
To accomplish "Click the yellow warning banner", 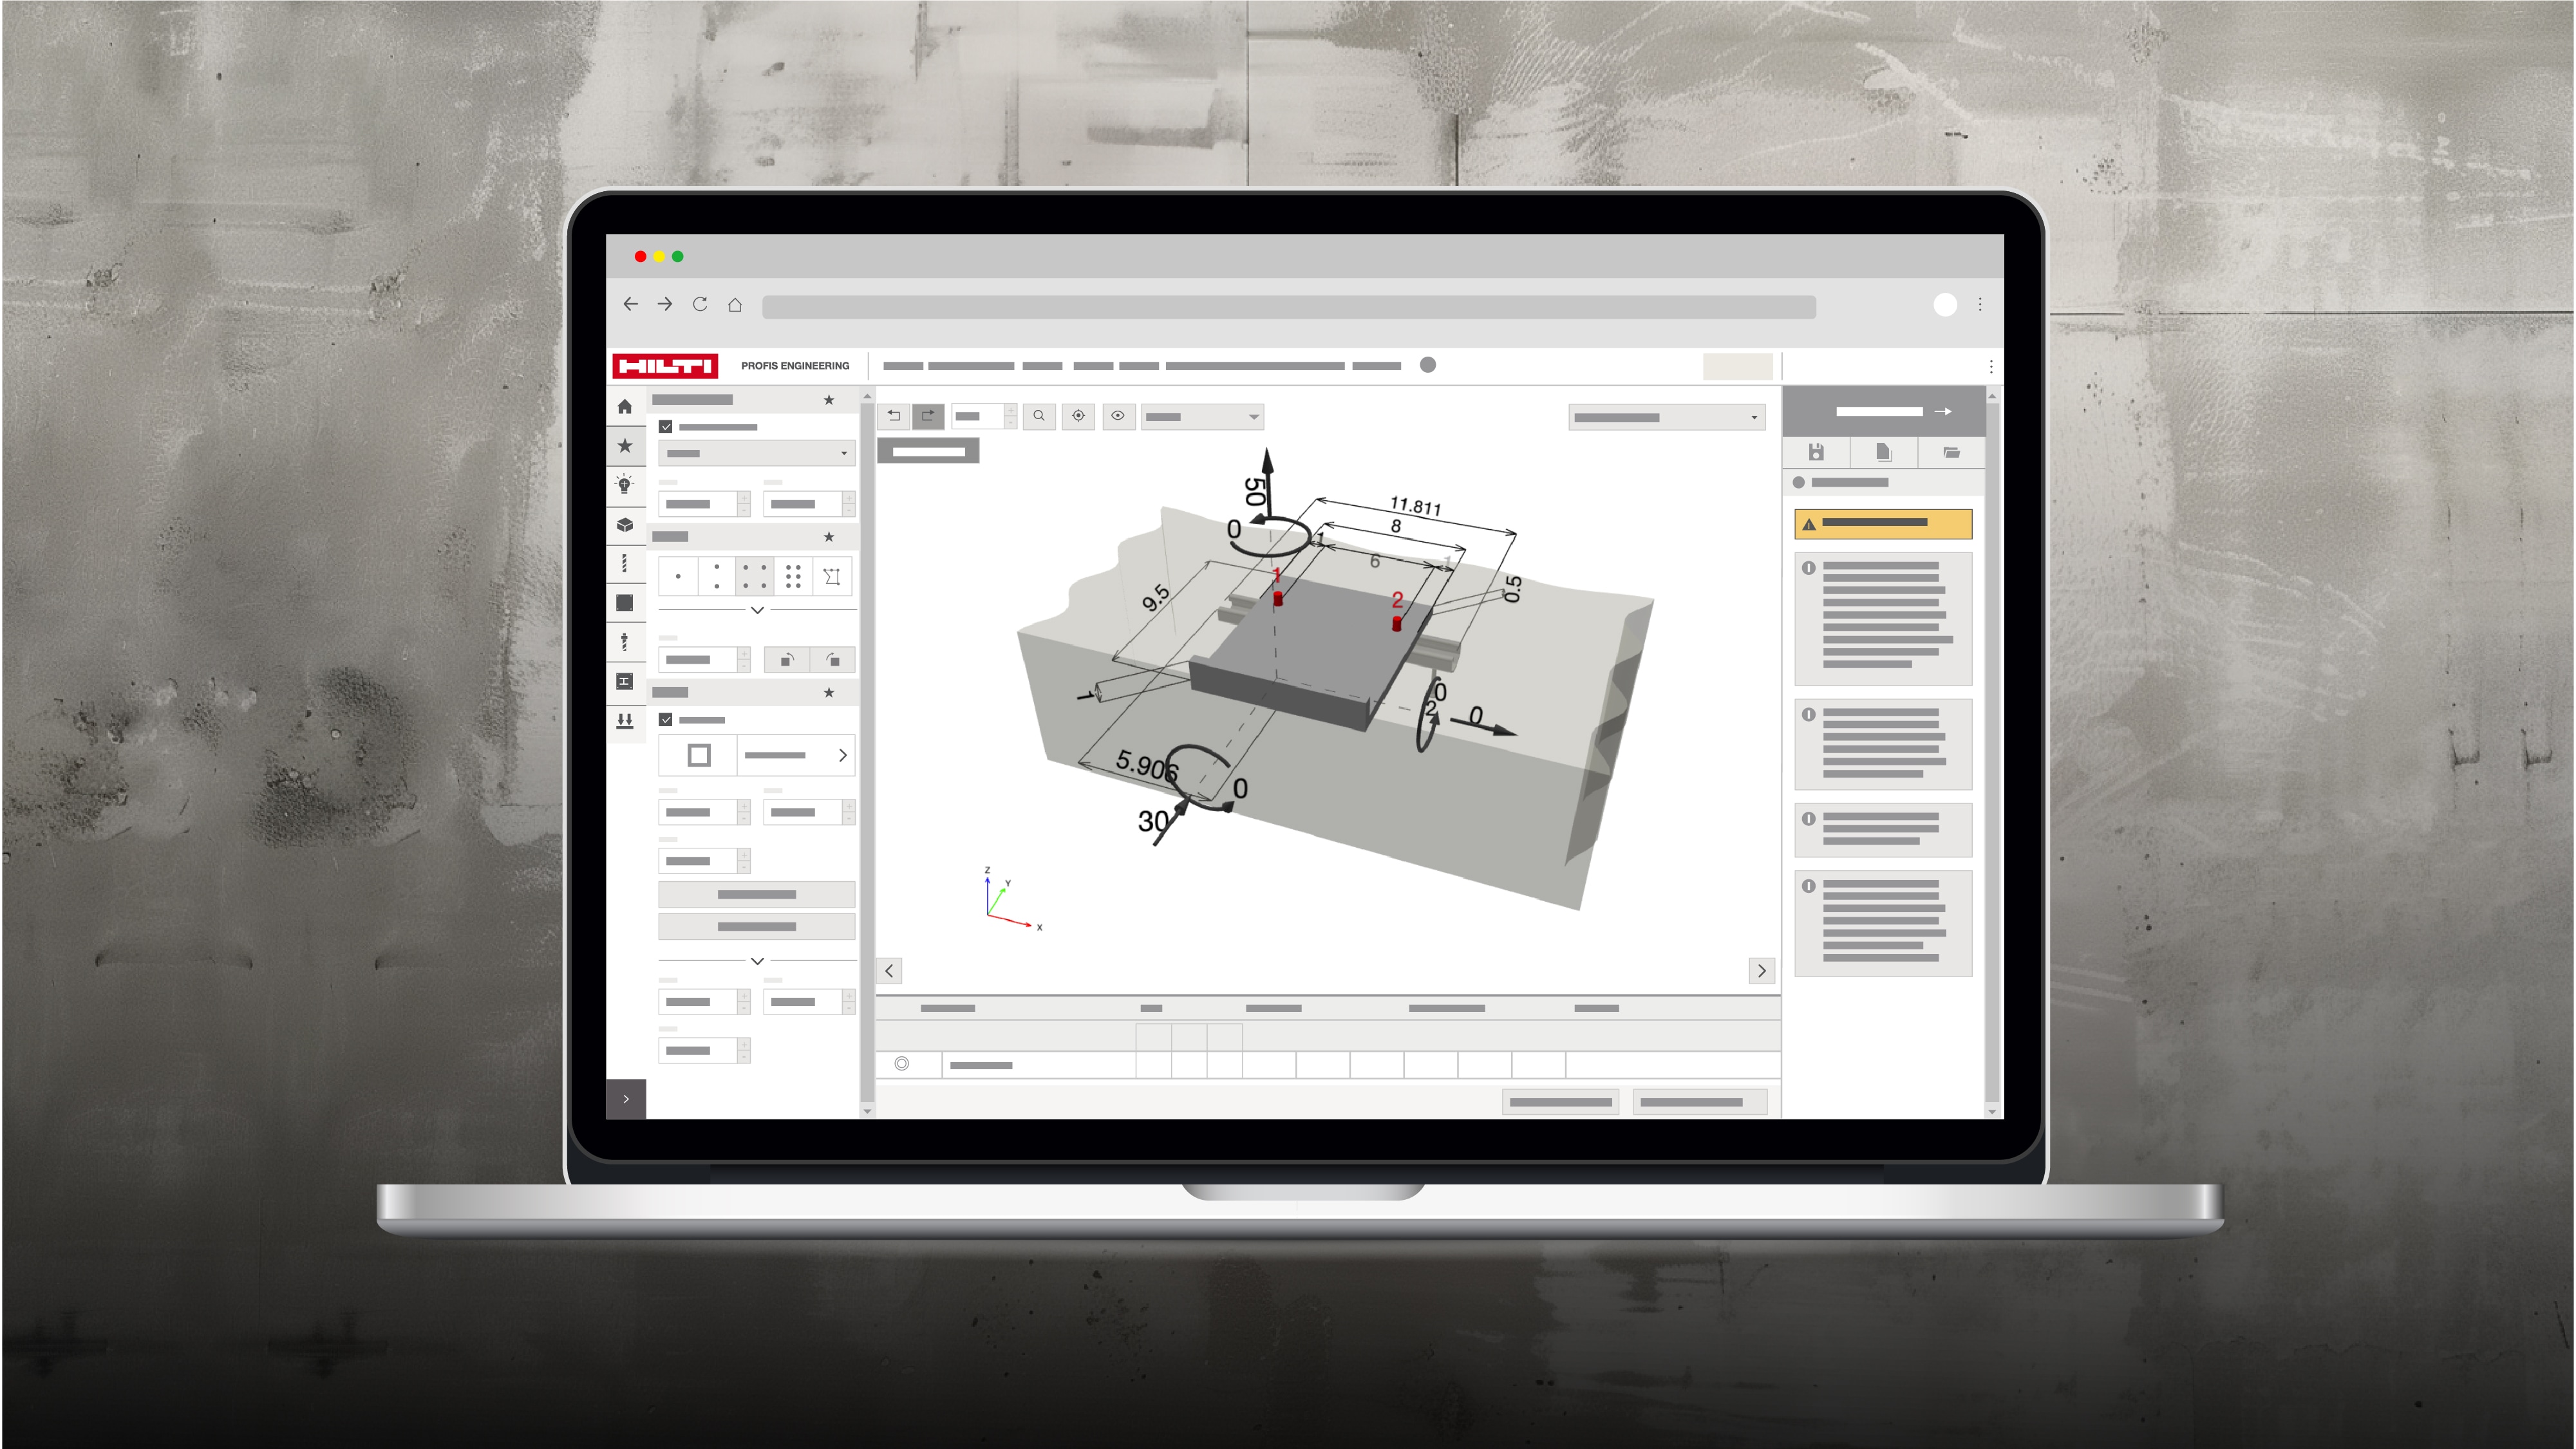I will coord(1883,524).
